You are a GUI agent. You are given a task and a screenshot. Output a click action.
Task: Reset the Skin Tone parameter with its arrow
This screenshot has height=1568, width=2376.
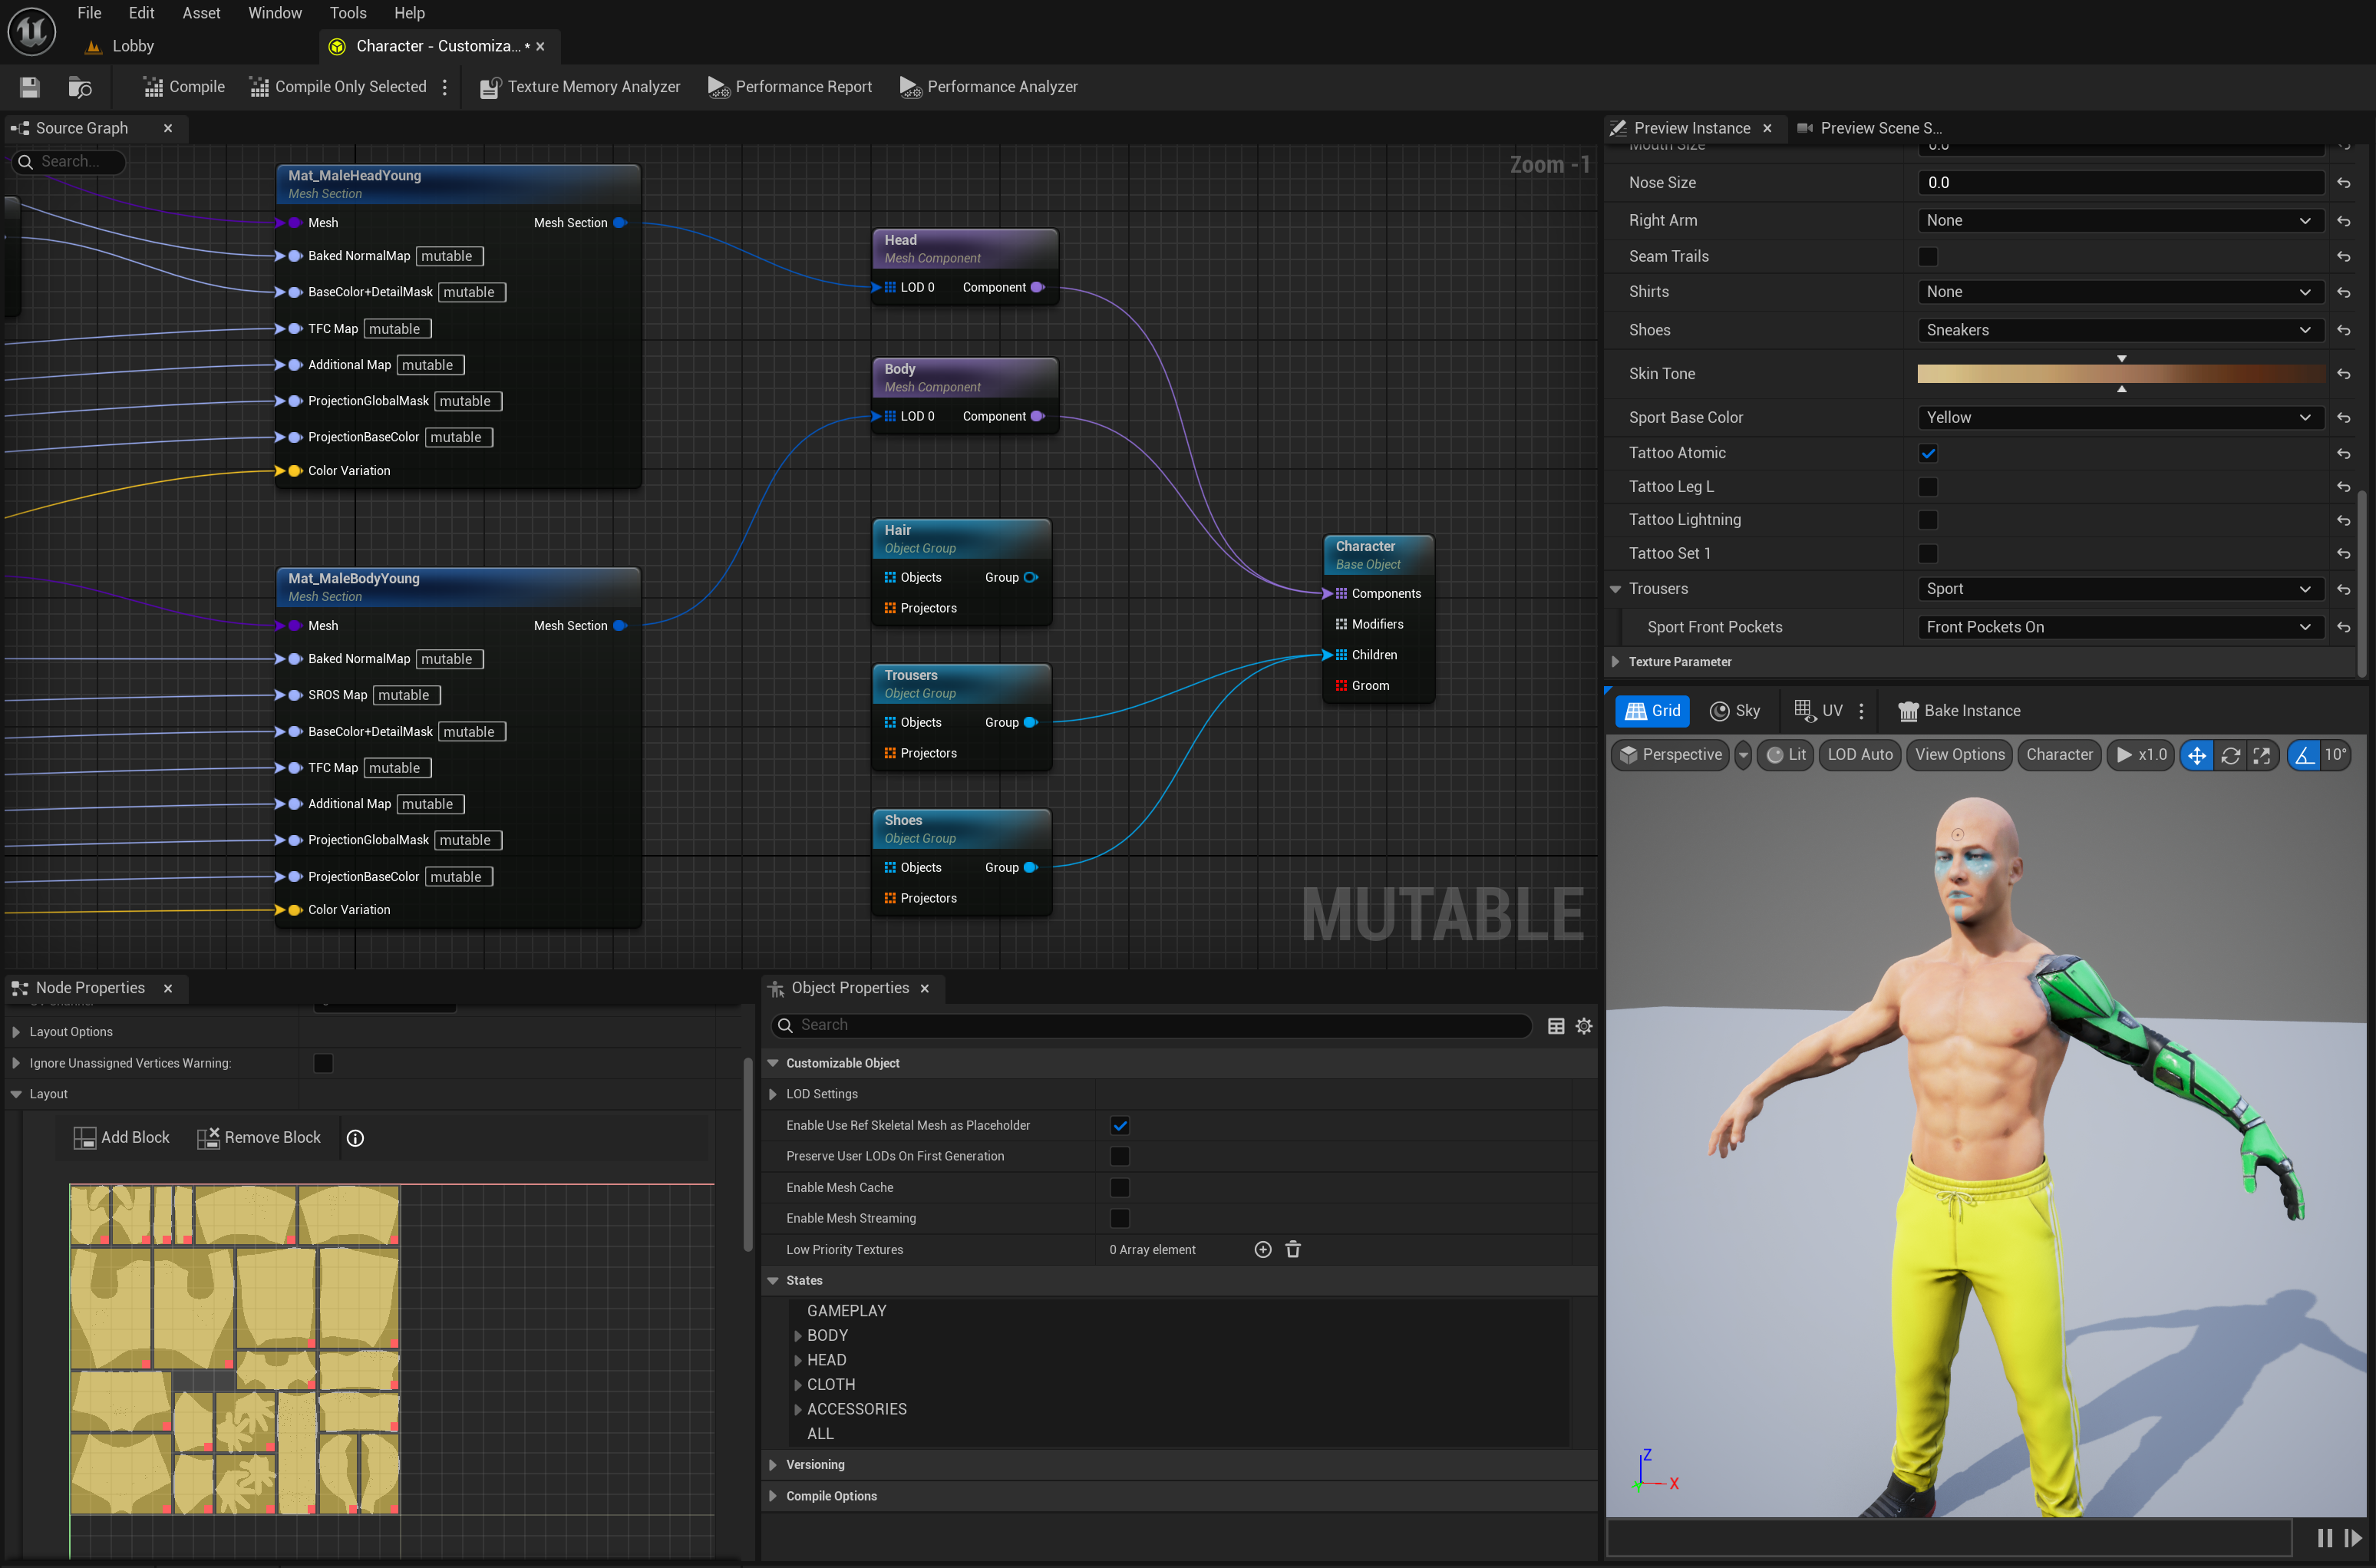(x=2343, y=374)
